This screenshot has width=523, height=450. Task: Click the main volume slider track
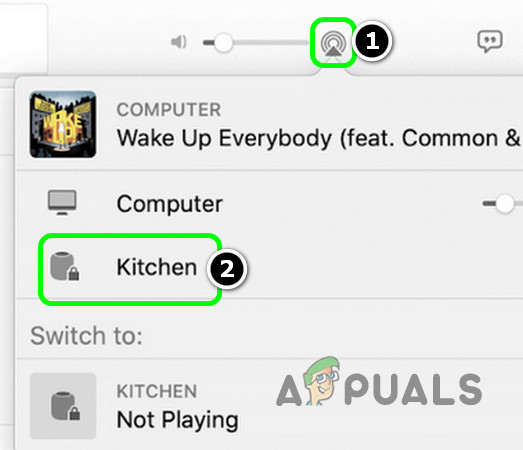pyautogui.click(x=257, y=43)
